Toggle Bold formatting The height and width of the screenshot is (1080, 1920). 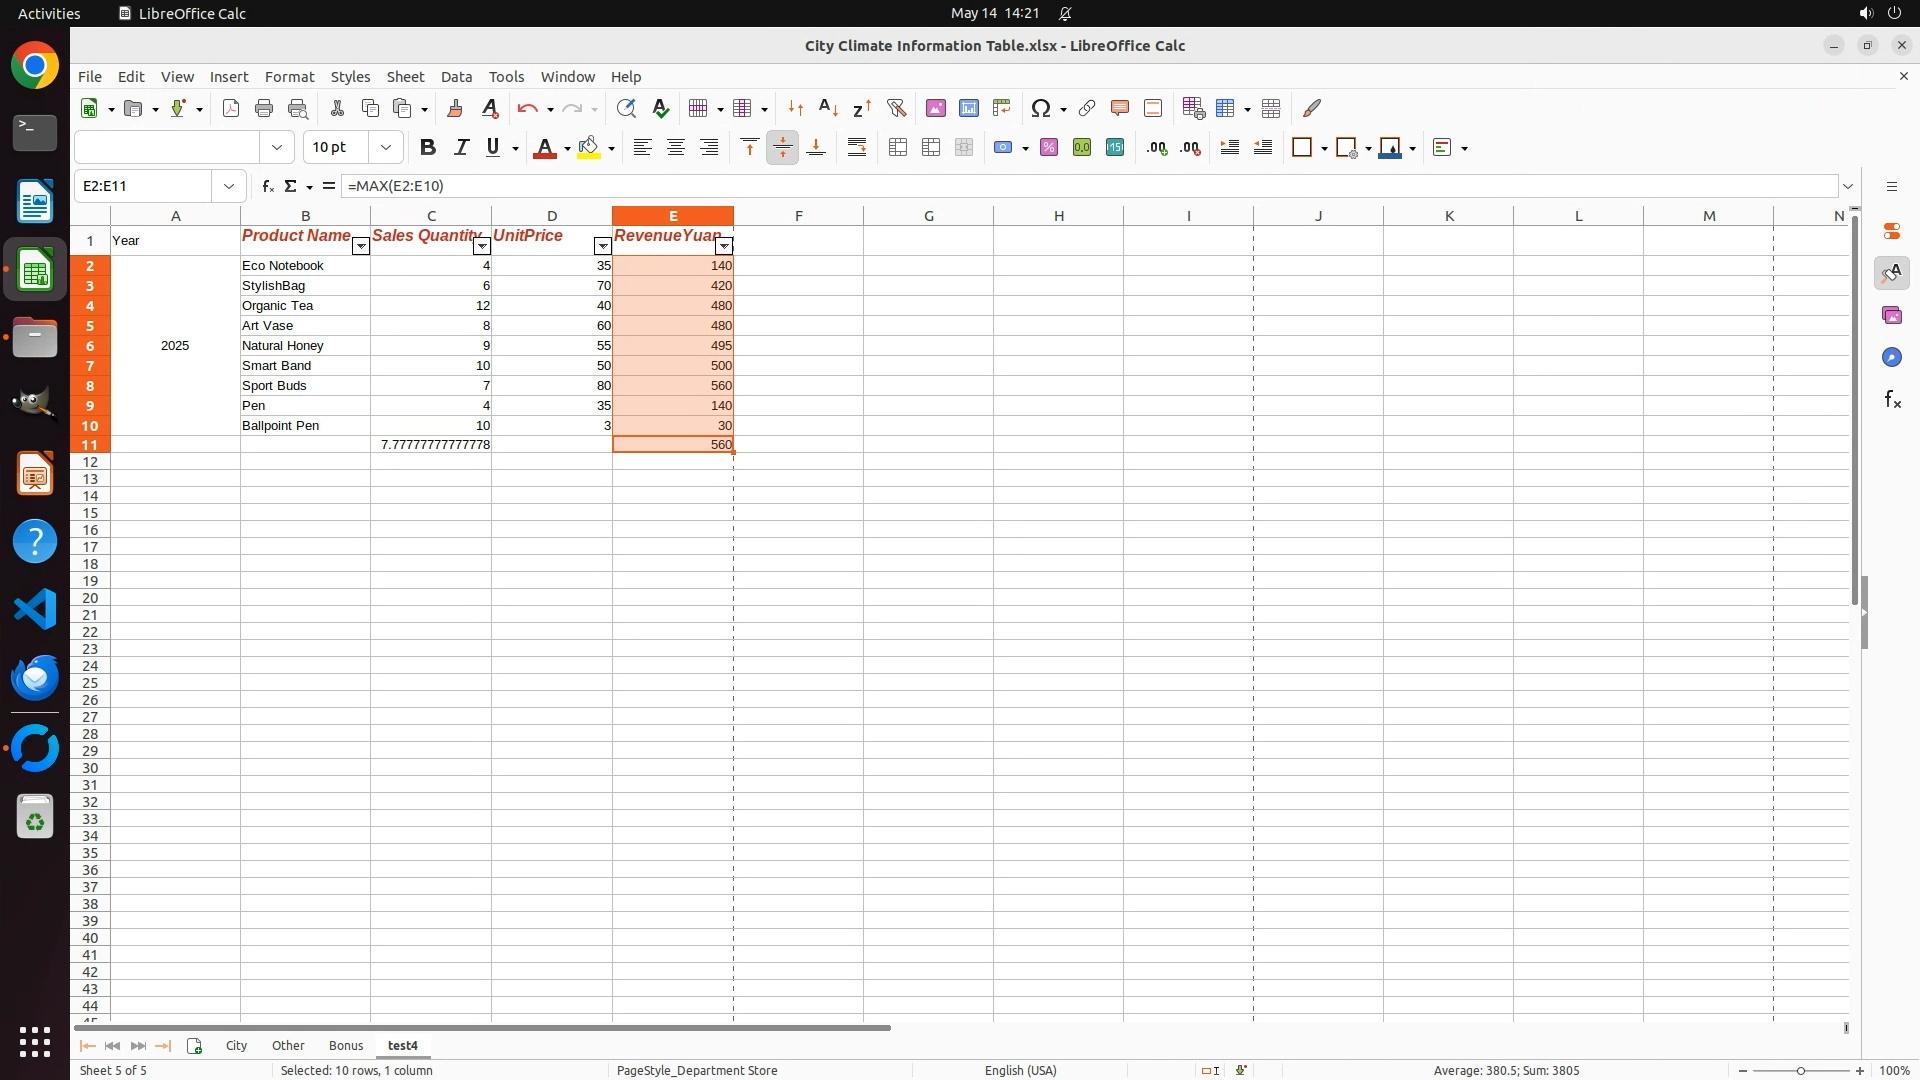pos(428,148)
